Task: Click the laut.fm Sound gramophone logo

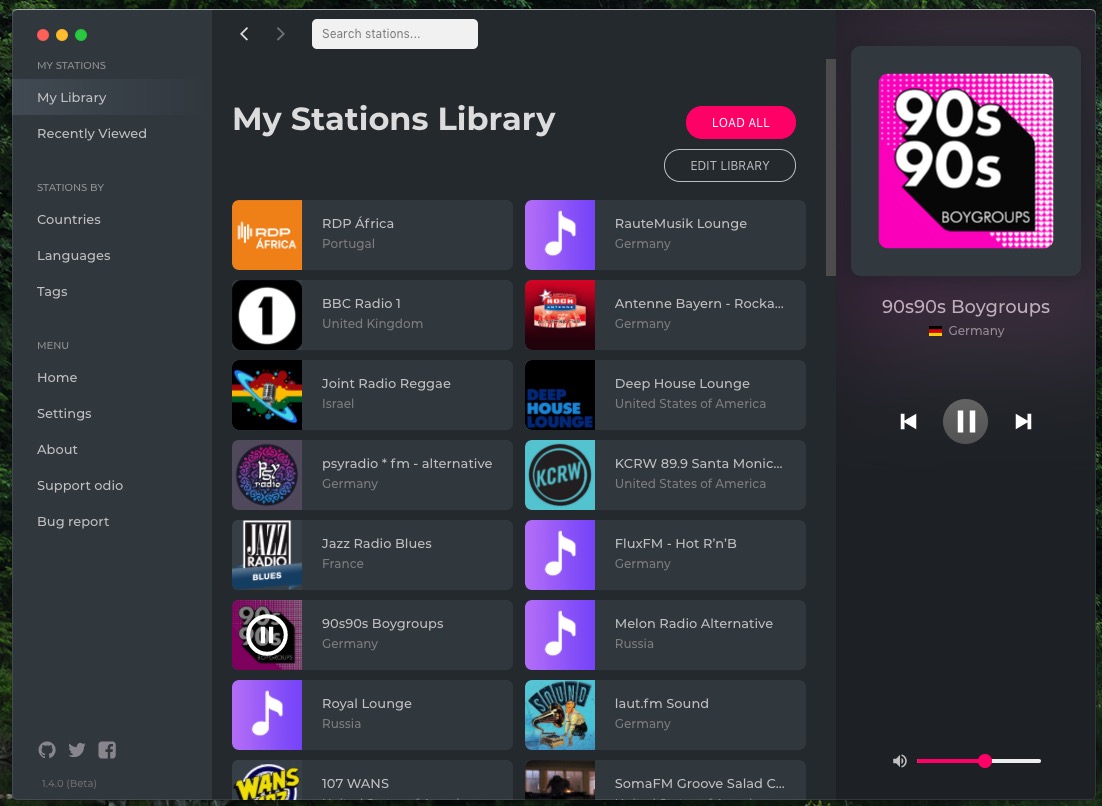Action: click(x=560, y=715)
